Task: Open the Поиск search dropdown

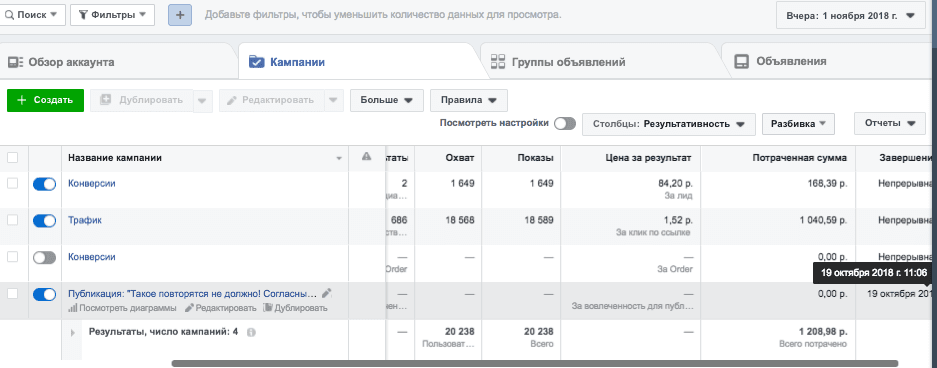Action: tap(32, 15)
